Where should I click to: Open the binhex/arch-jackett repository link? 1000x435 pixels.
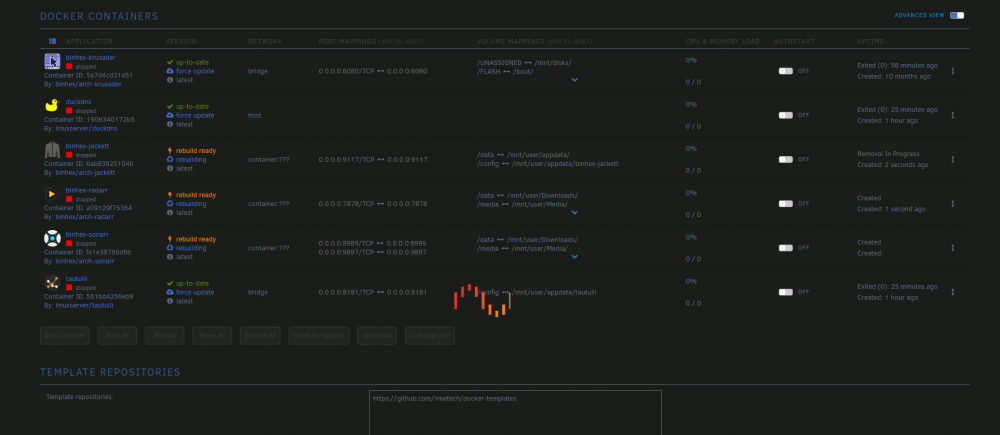(x=85, y=172)
